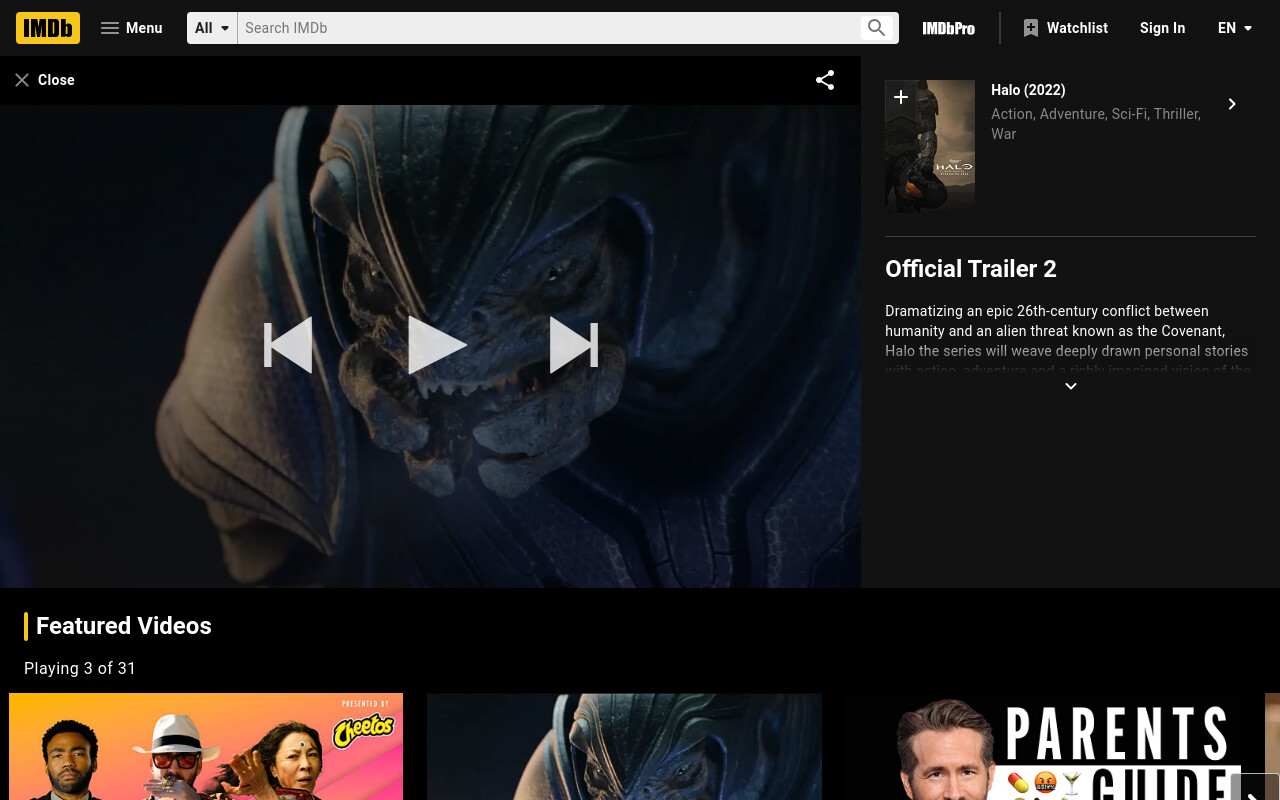Image resolution: width=1280 pixels, height=800 pixels.
Task: Open the Cheetos-presented featured video thumbnail
Action: pos(206,746)
